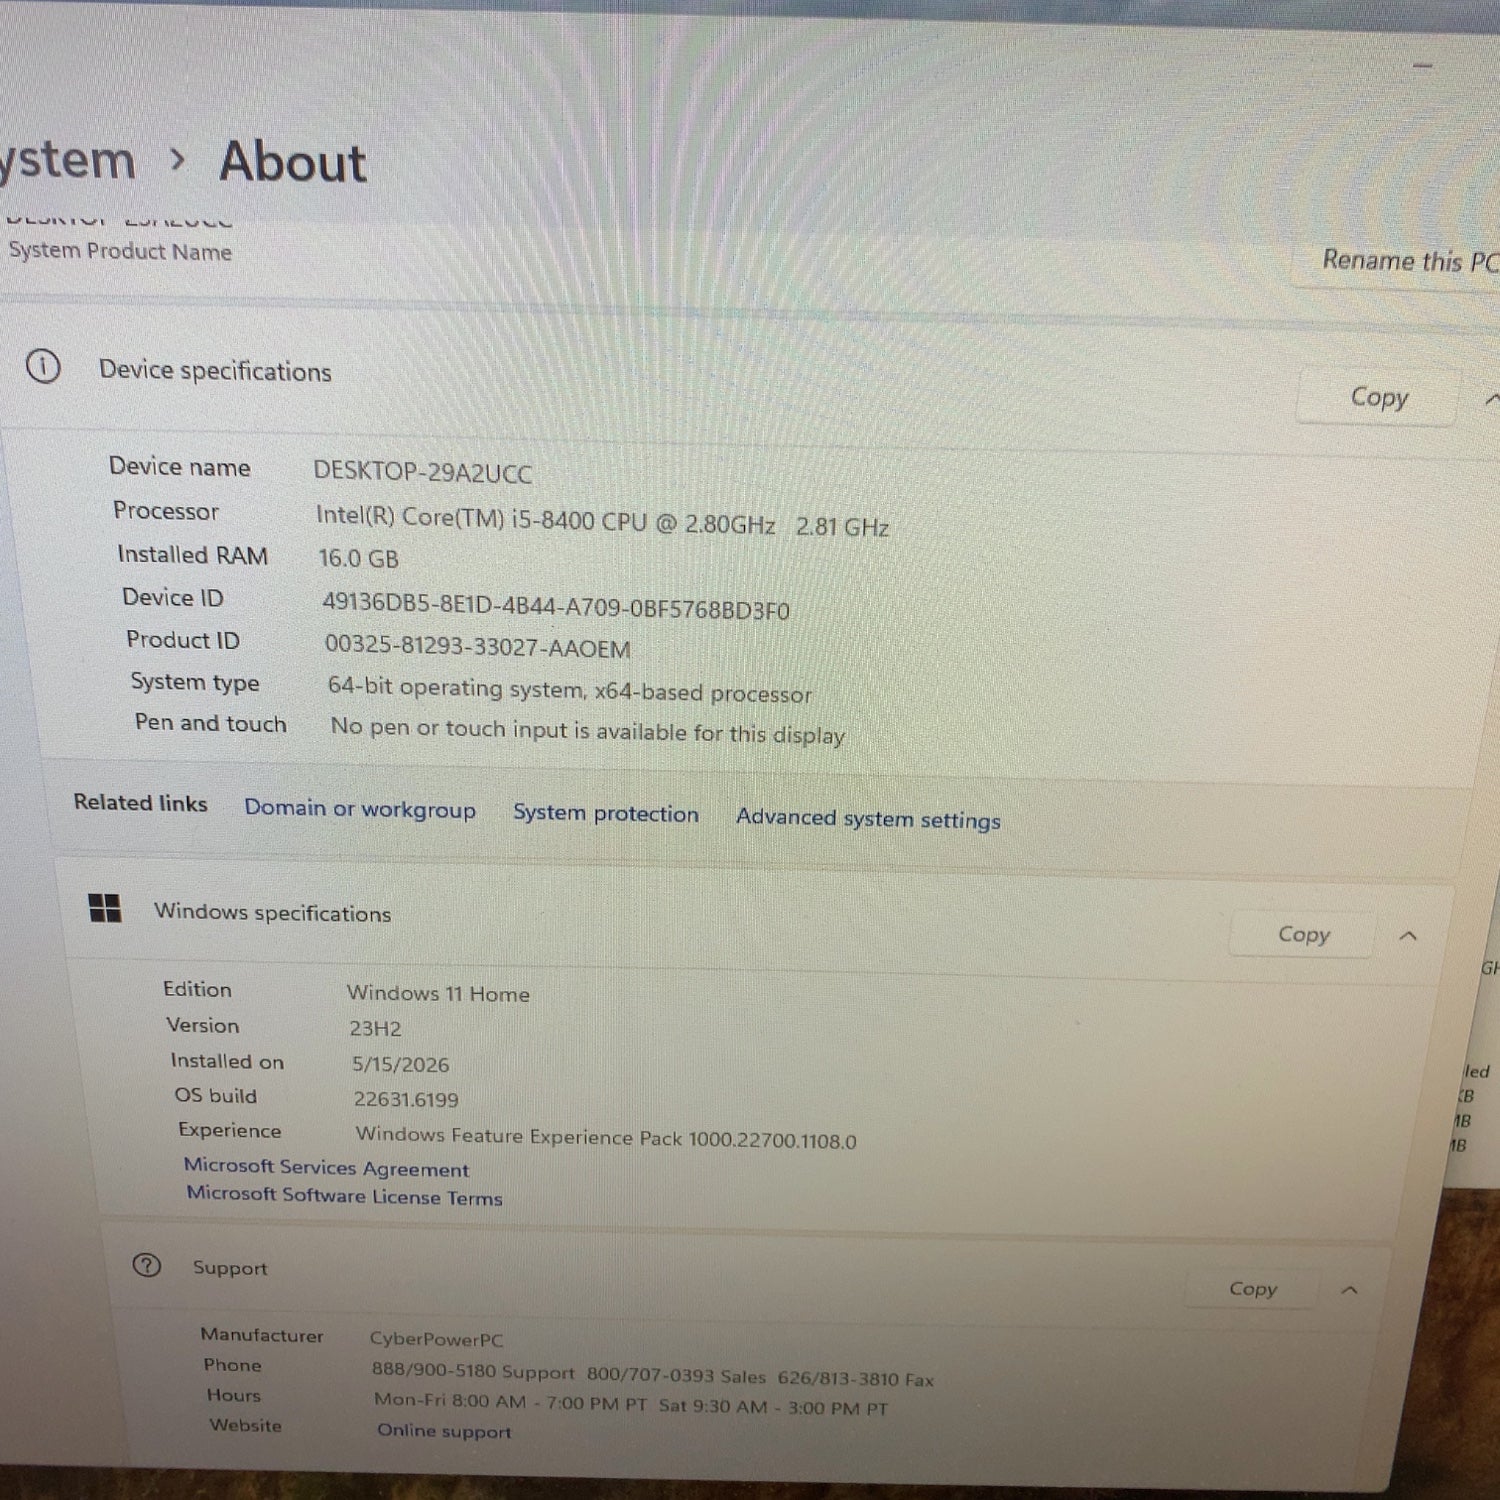Click the Product ID label
The image size is (1500, 1500).
(183, 639)
